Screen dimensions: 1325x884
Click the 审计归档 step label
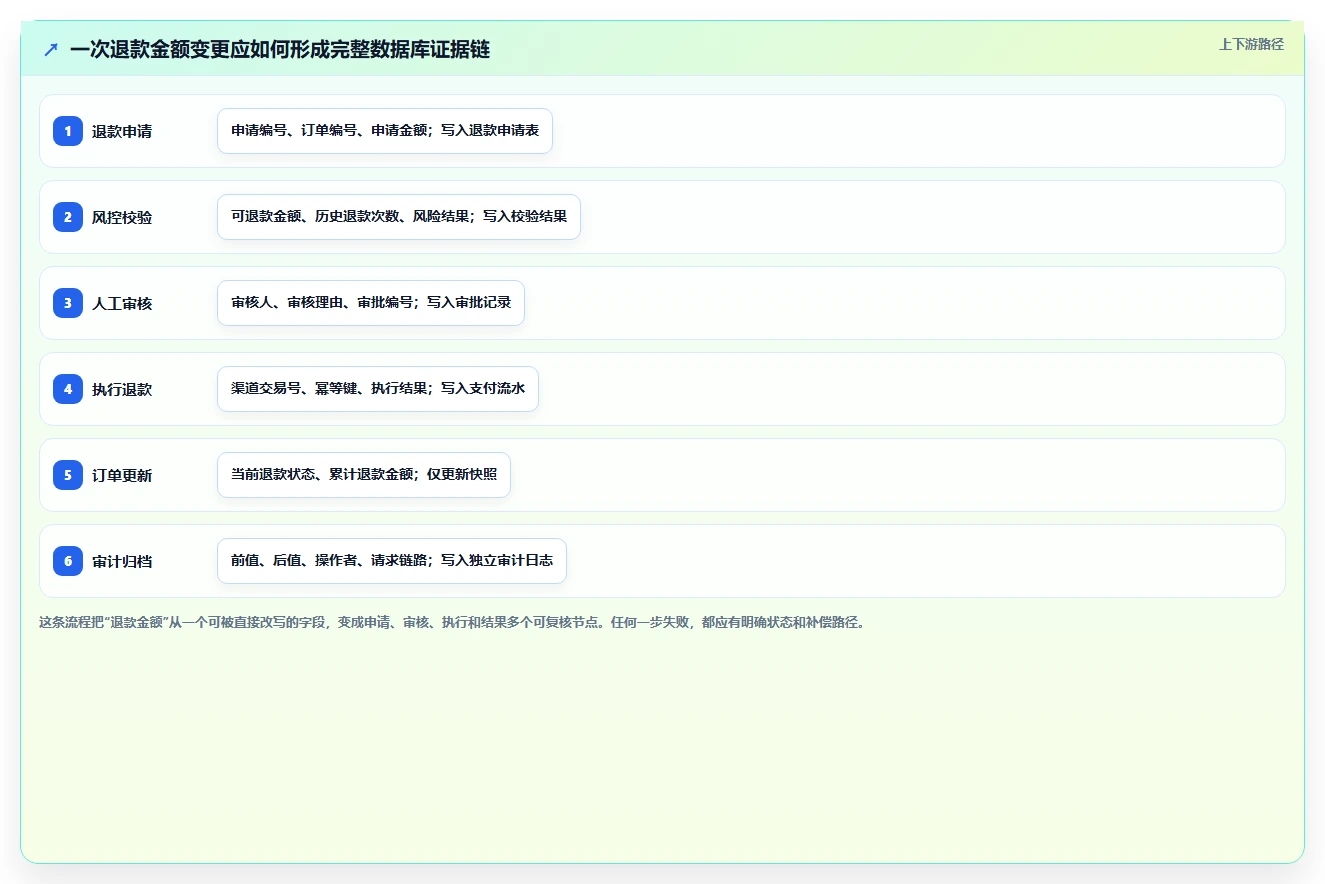coord(122,561)
